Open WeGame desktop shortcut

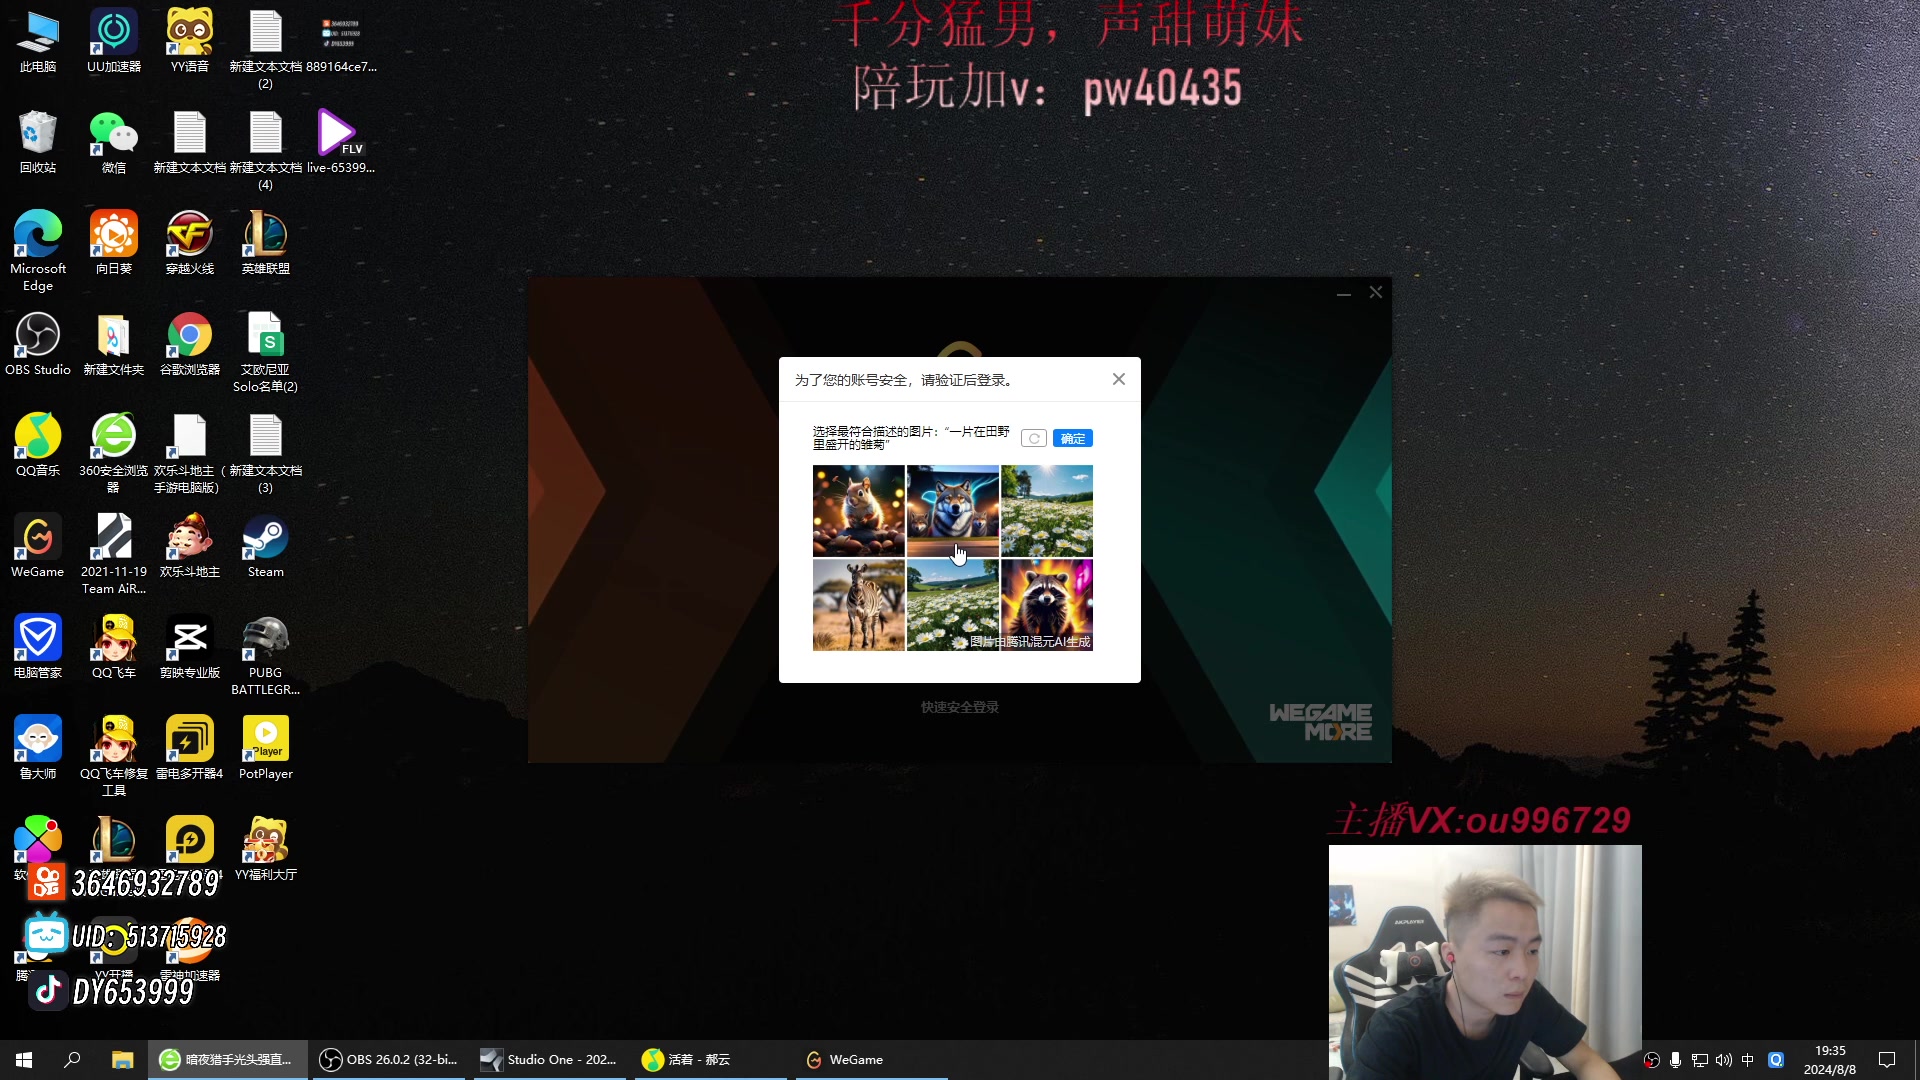38,547
